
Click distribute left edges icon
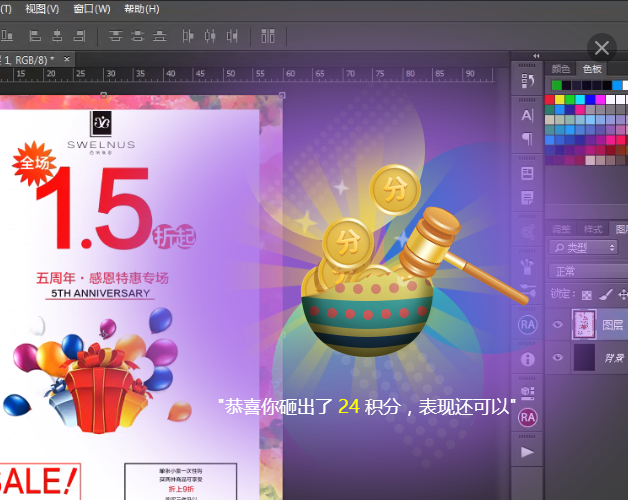pyautogui.click(x=187, y=36)
